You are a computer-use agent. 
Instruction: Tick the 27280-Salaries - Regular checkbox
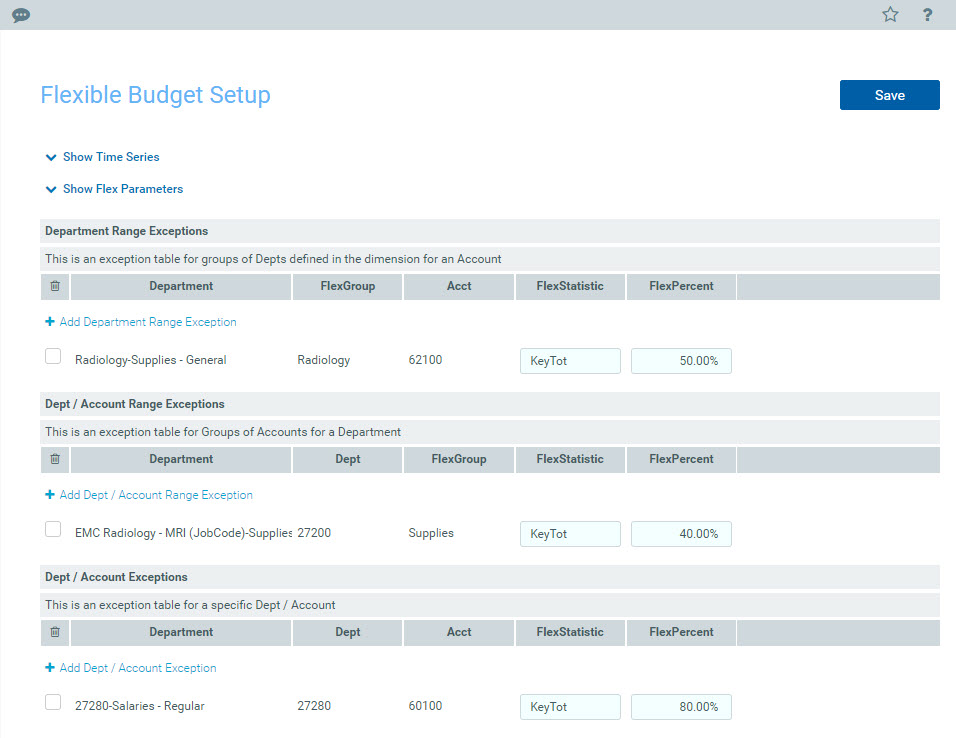[53, 703]
